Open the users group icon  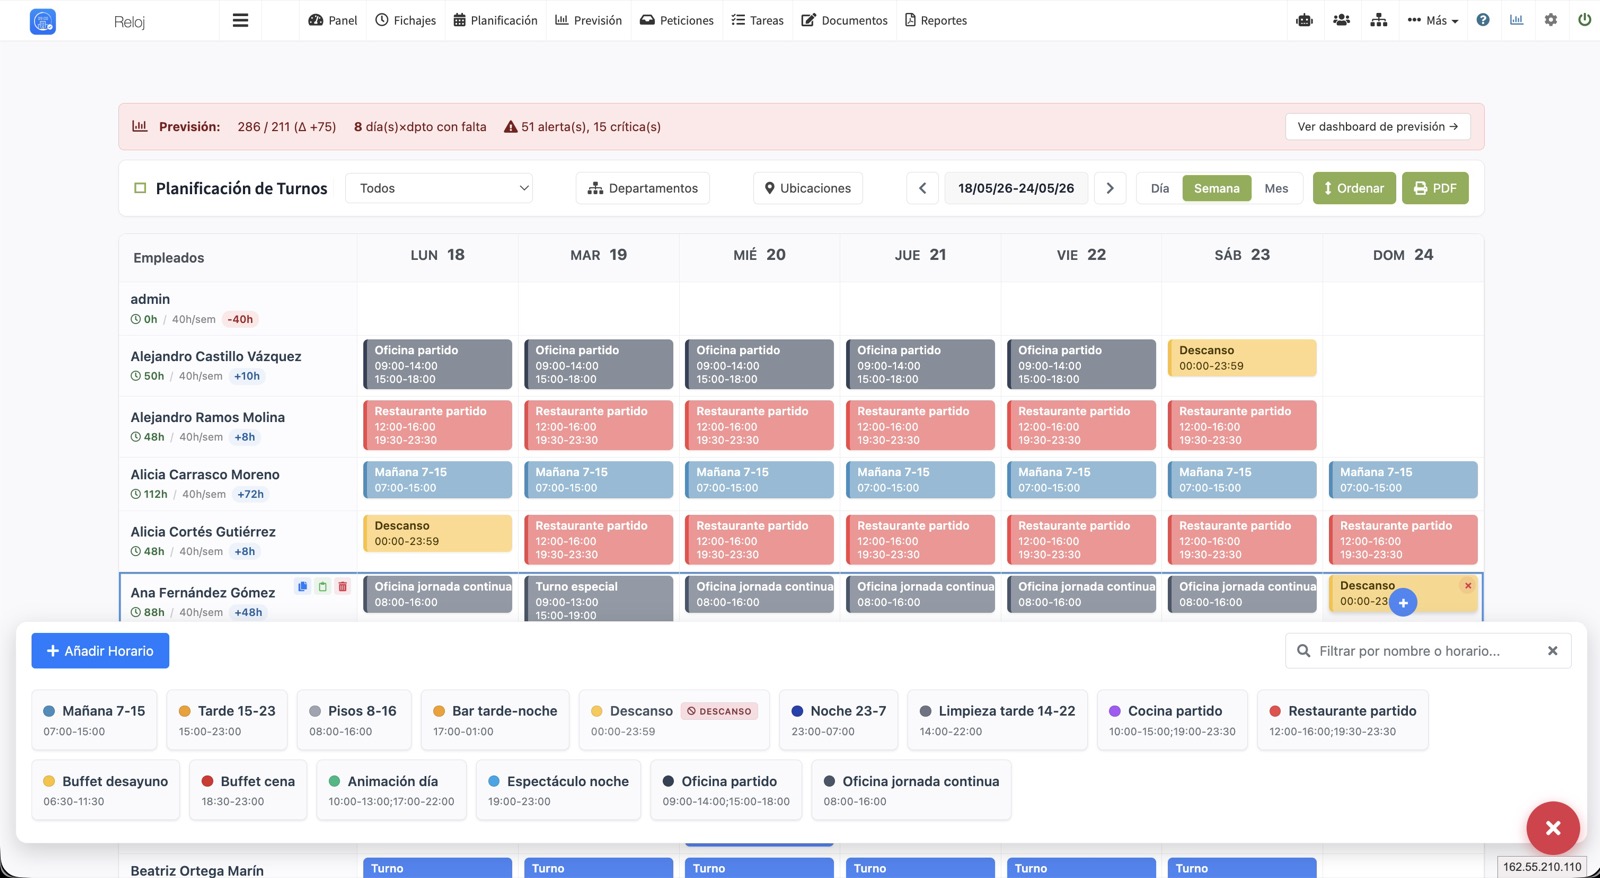tap(1341, 20)
